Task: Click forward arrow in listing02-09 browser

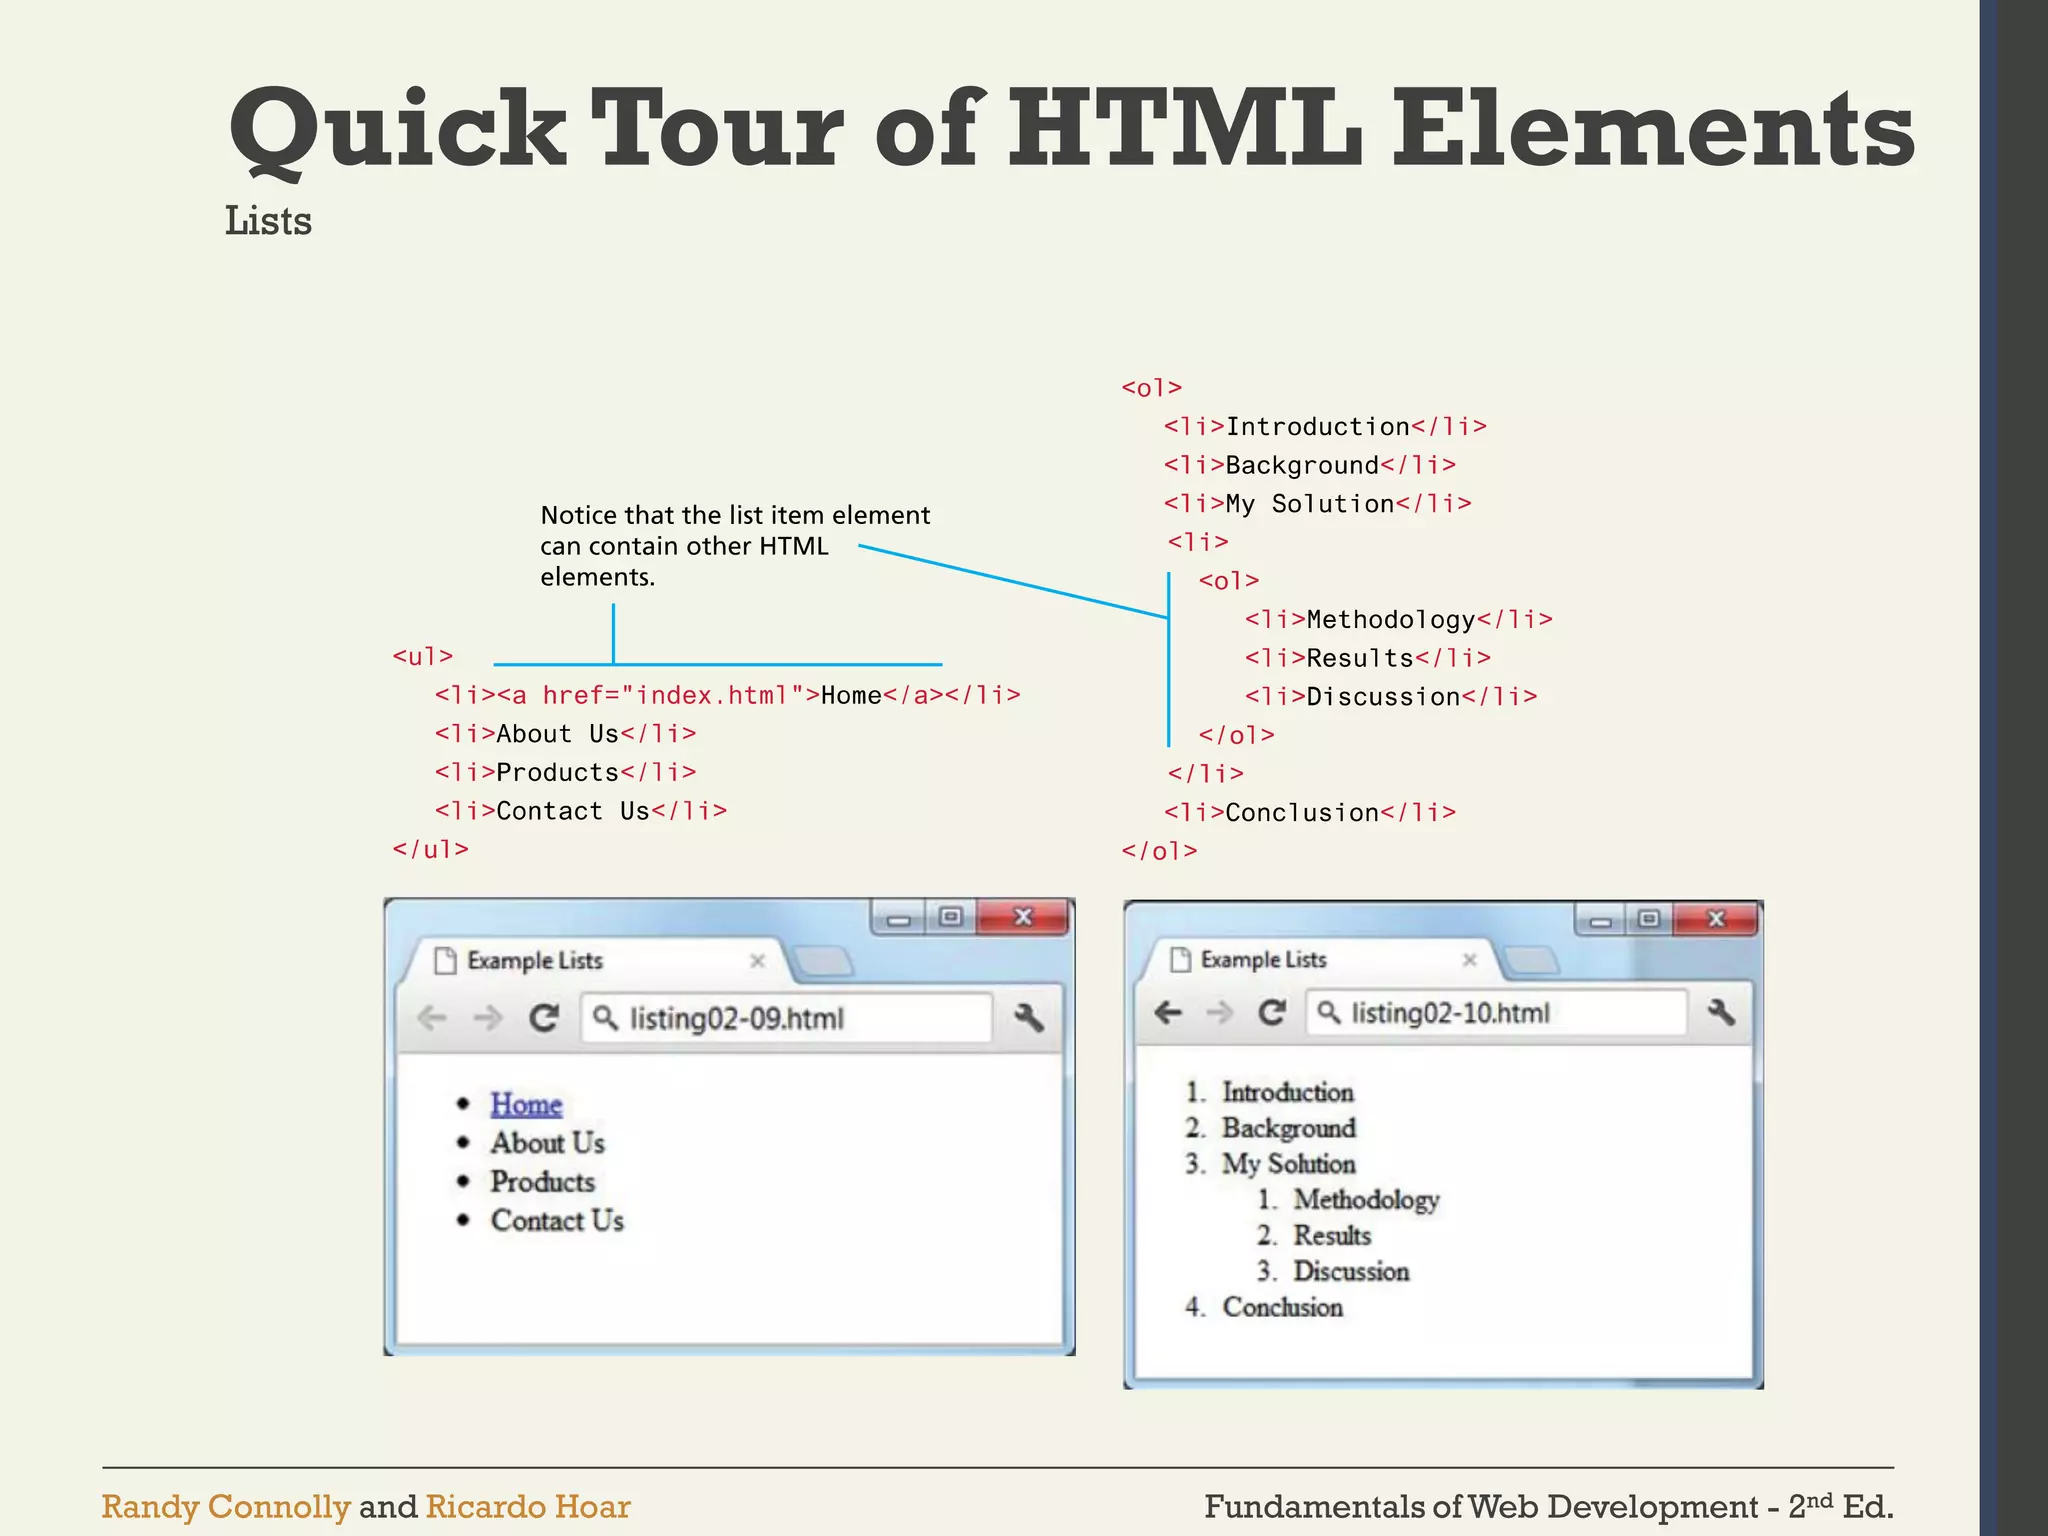Action: pyautogui.click(x=488, y=1018)
